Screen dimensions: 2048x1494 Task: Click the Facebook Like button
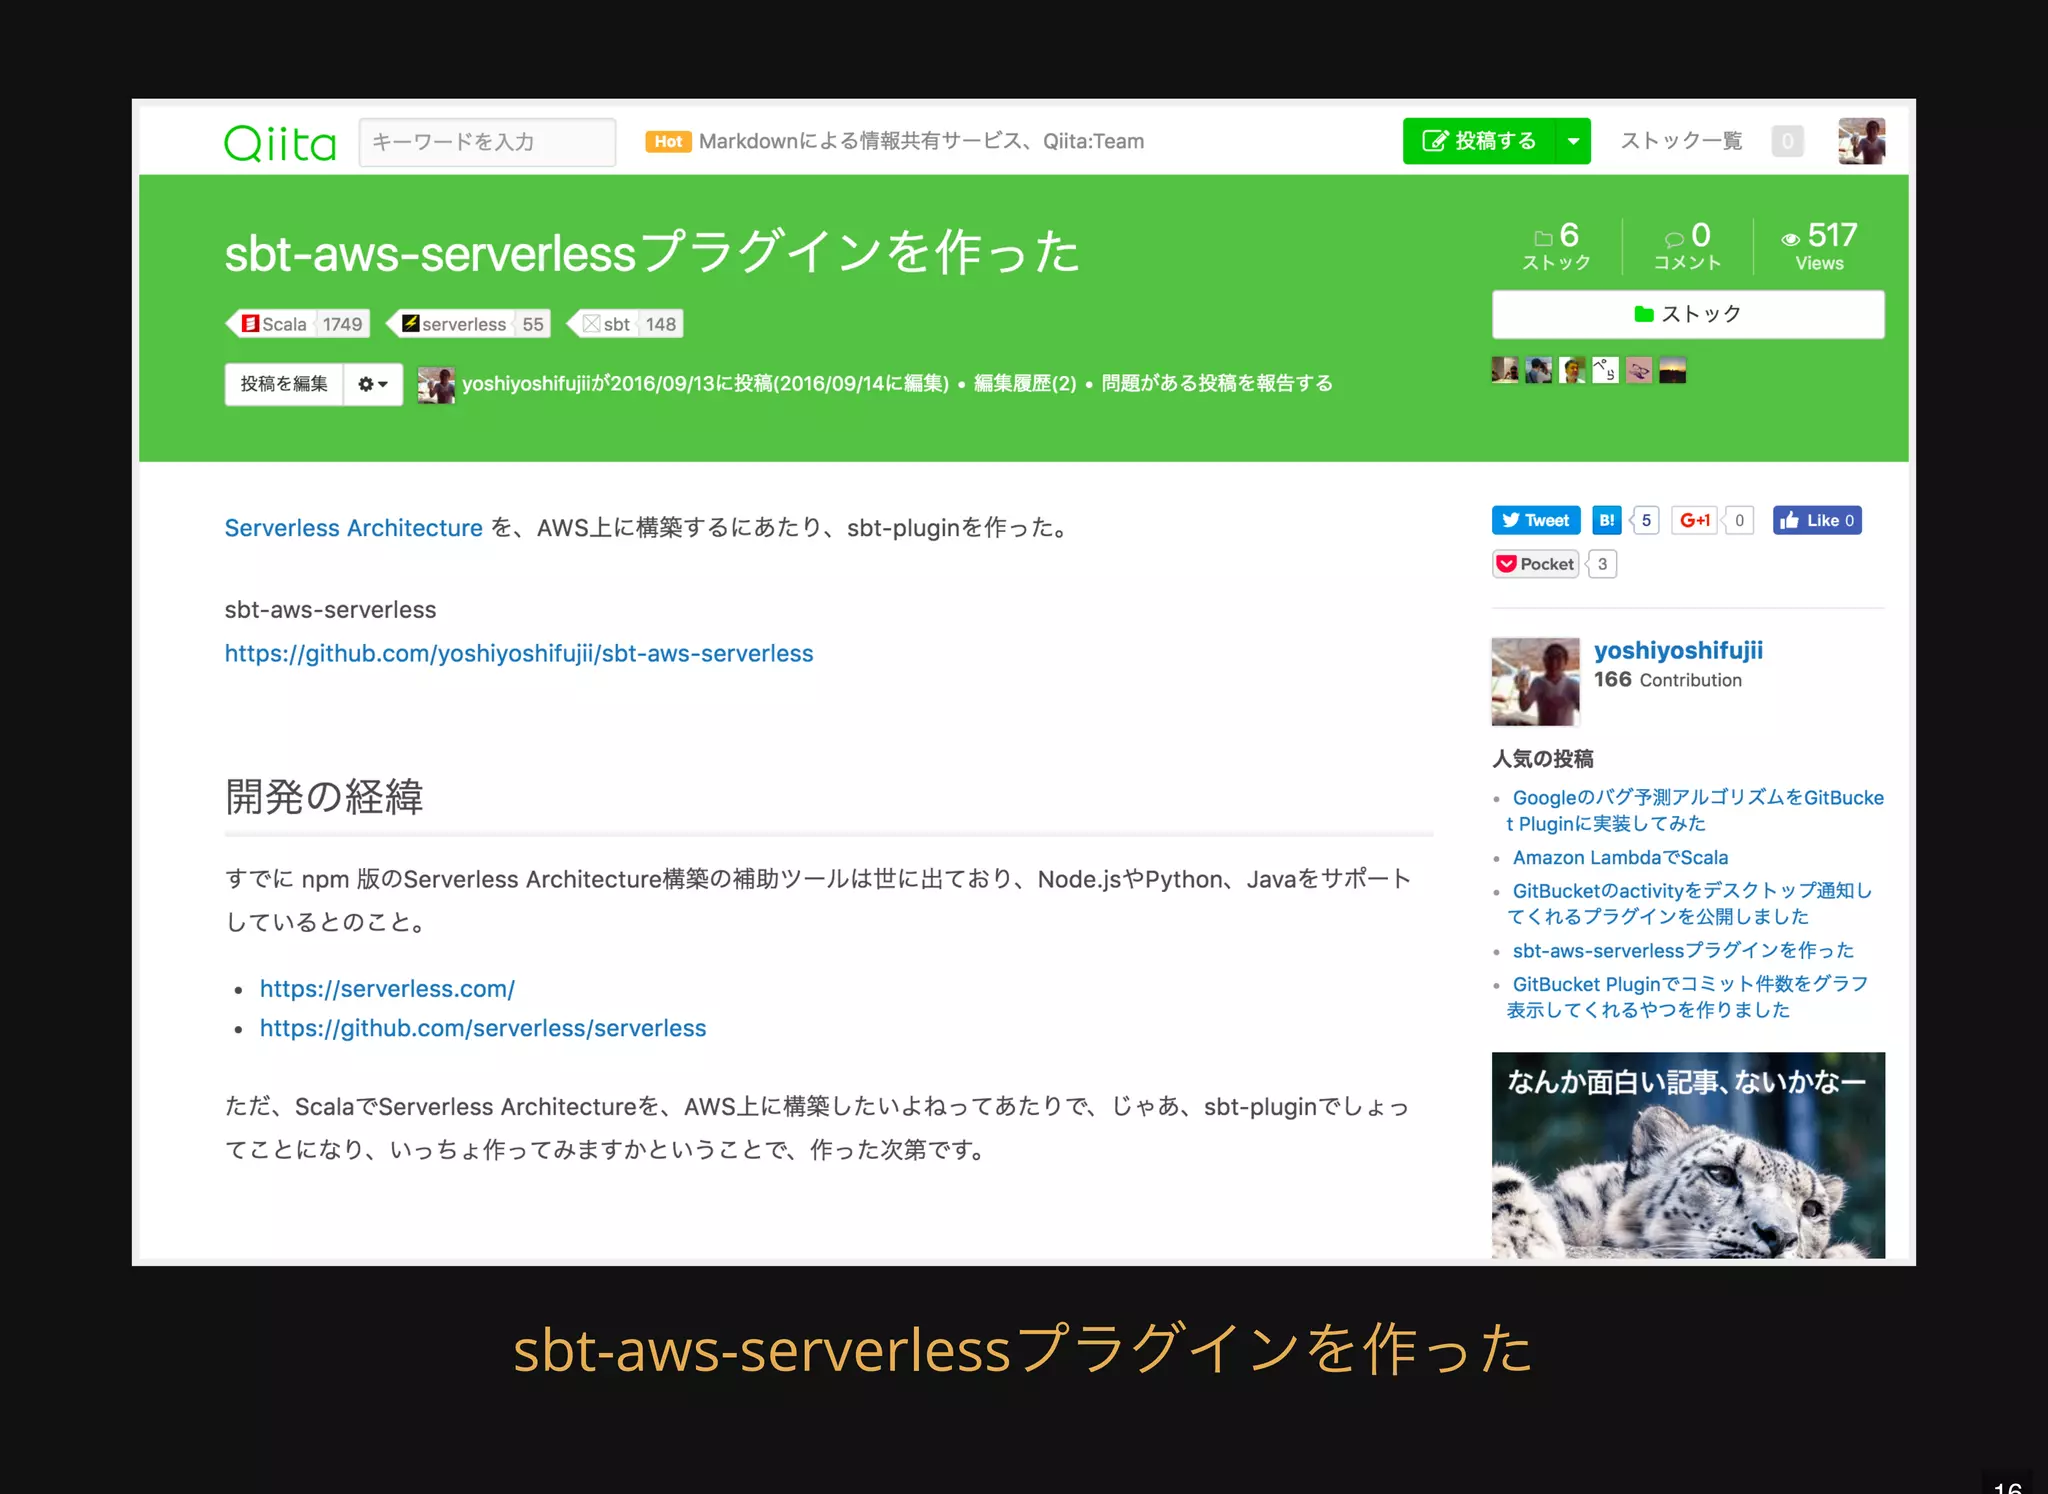[x=1817, y=520]
